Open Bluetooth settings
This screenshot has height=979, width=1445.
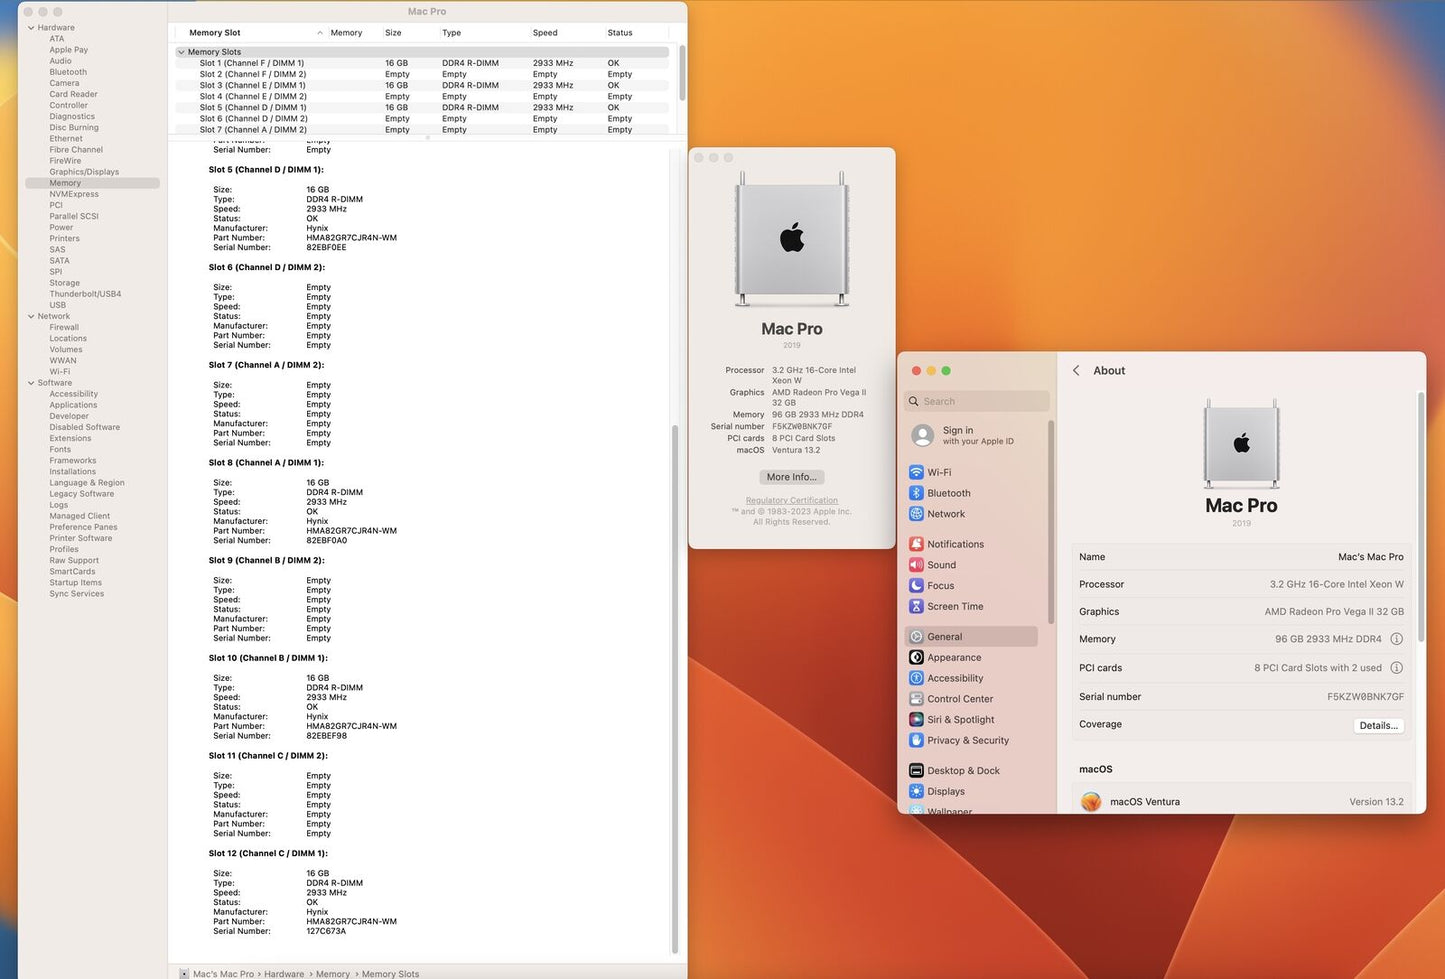947,493
